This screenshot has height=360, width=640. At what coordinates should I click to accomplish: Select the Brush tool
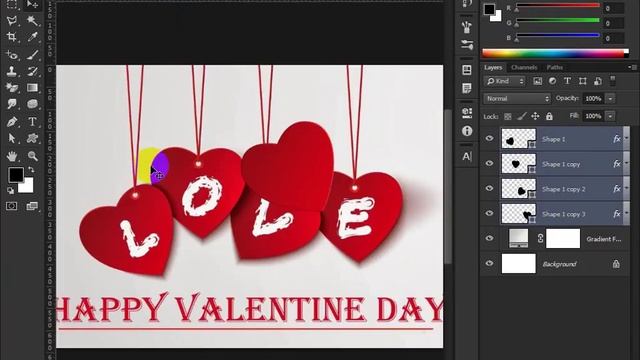pos(32,54)
